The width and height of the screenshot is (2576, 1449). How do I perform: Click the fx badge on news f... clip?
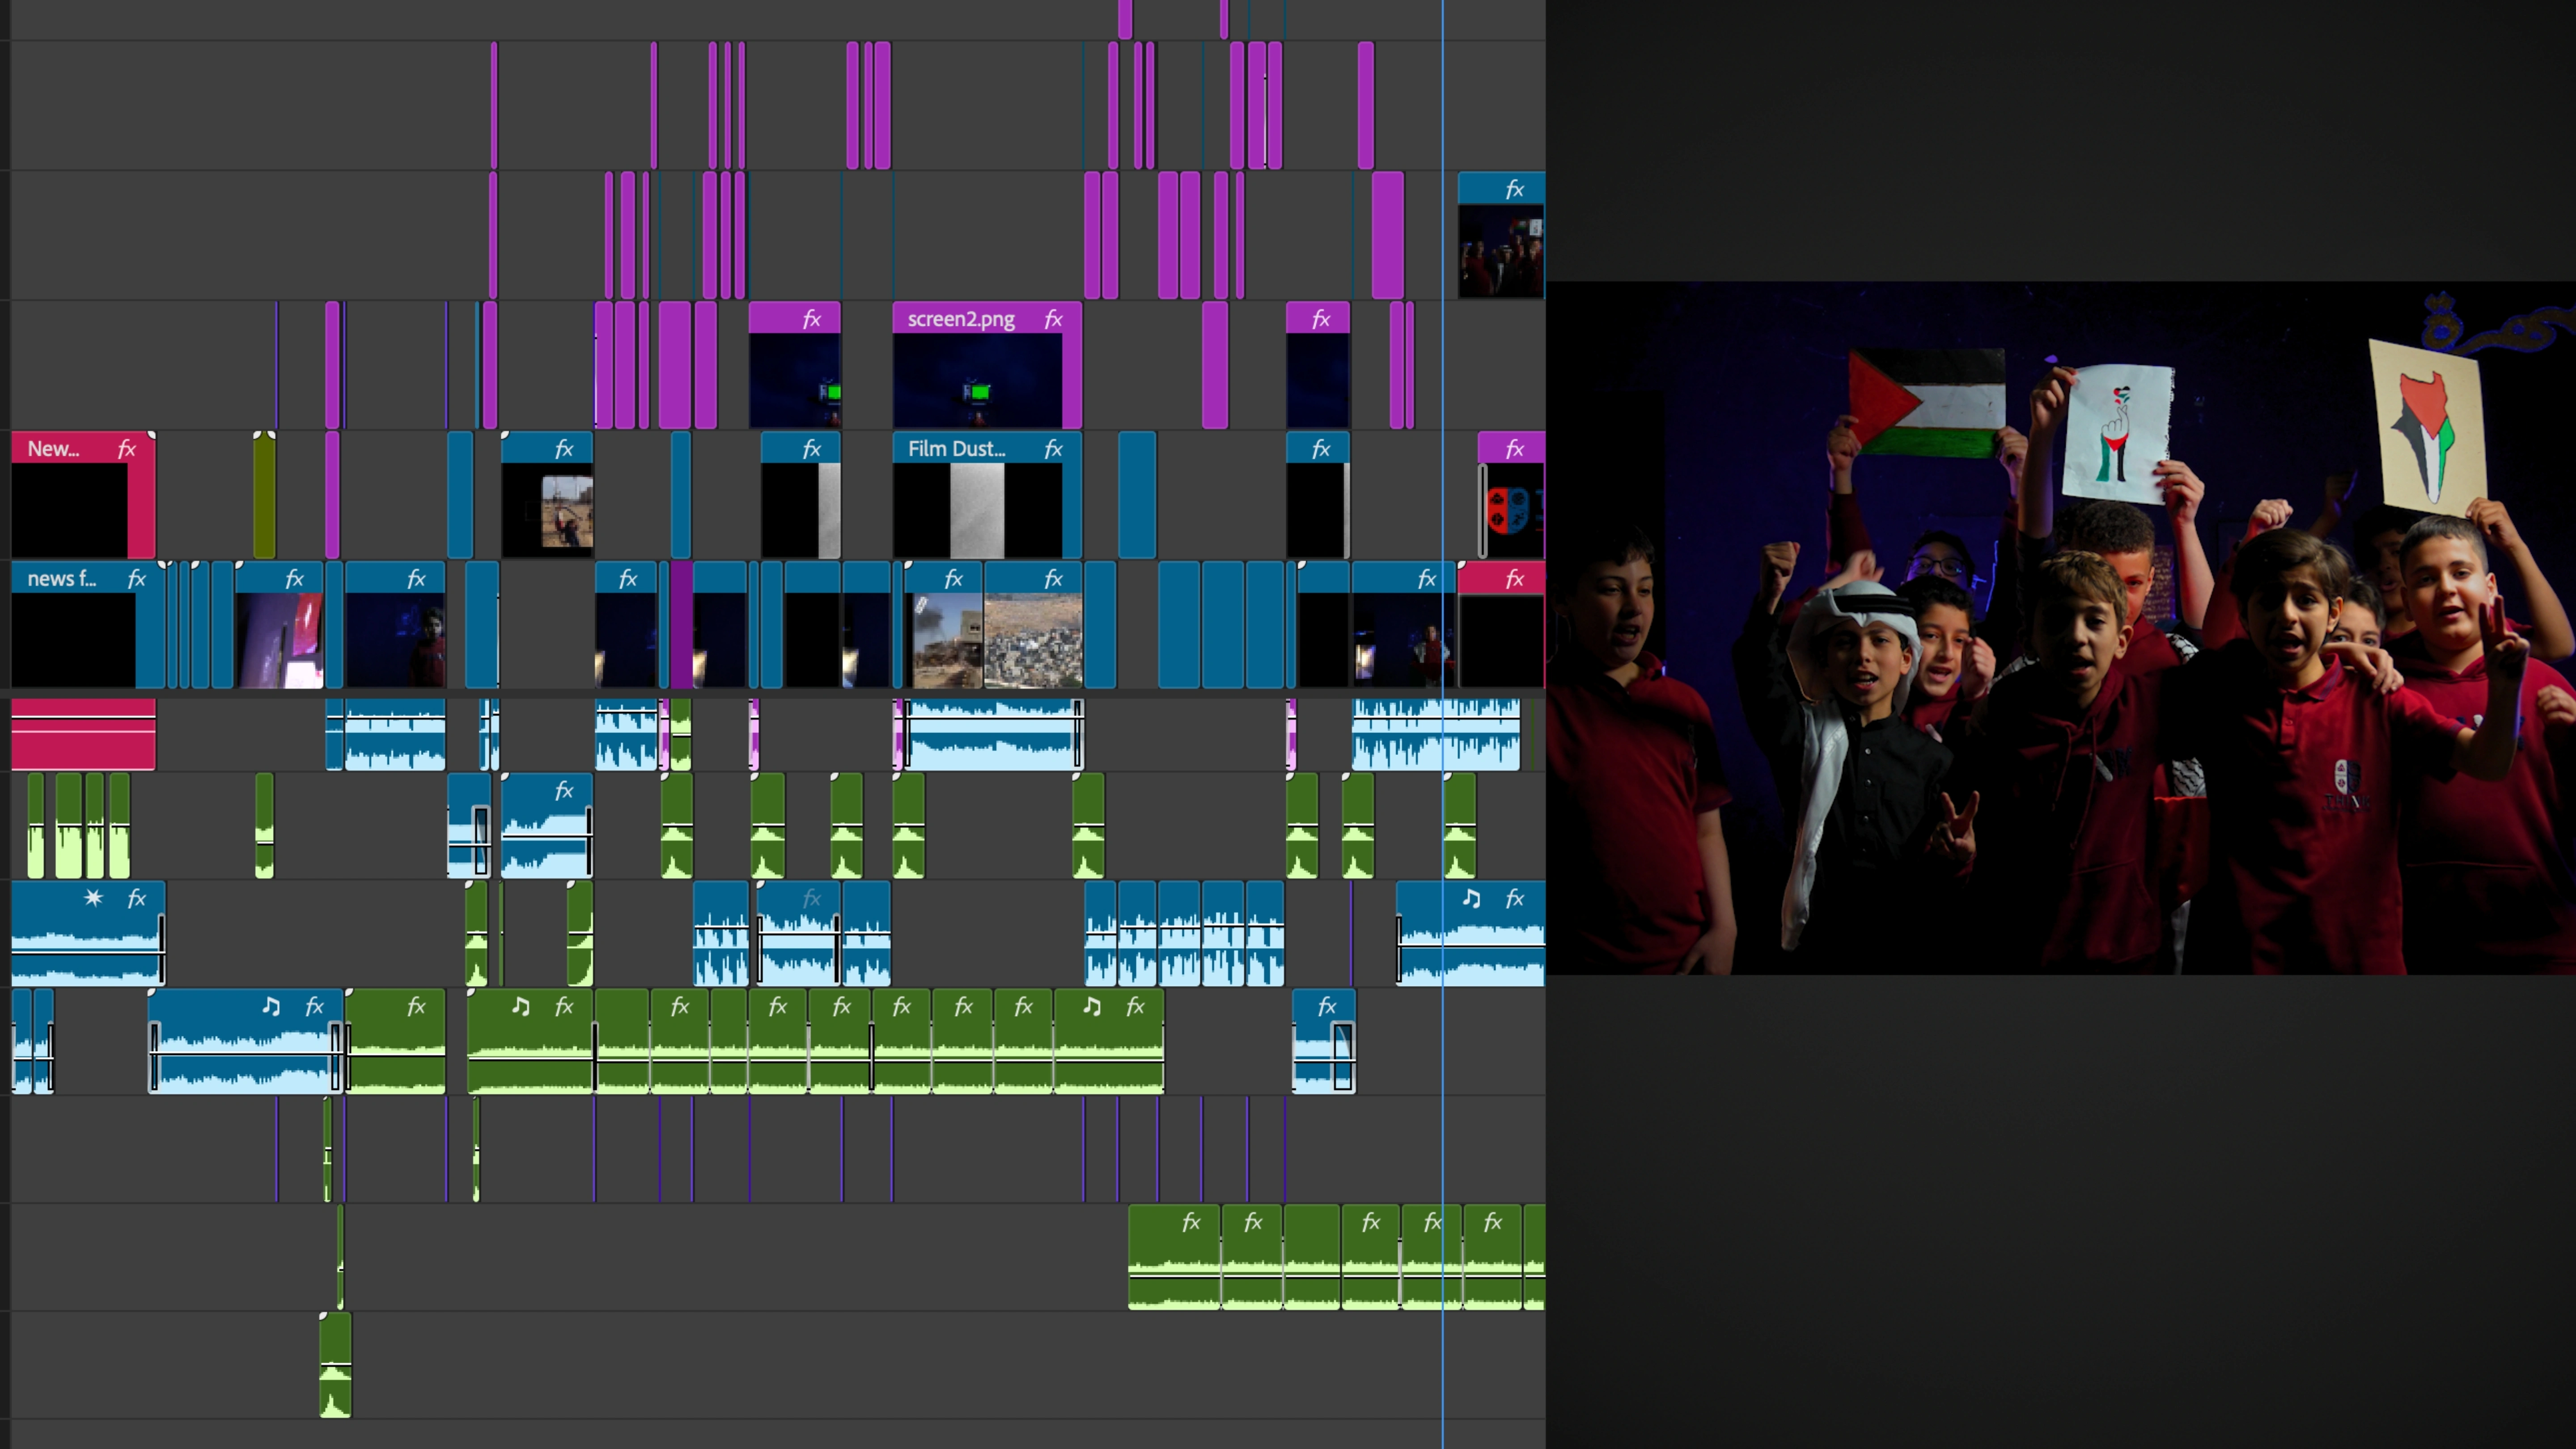pyautogui.click(x=137, y=579)
